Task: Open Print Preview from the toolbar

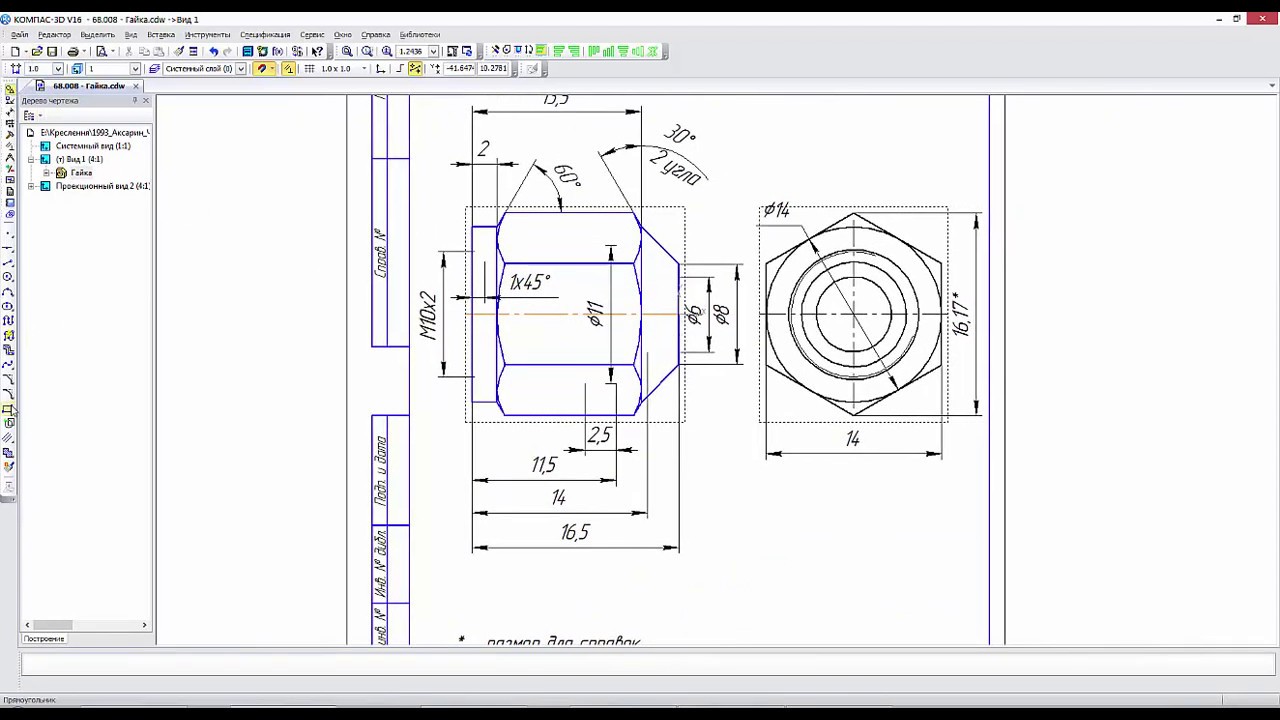Action: click(x=101, y=51)
